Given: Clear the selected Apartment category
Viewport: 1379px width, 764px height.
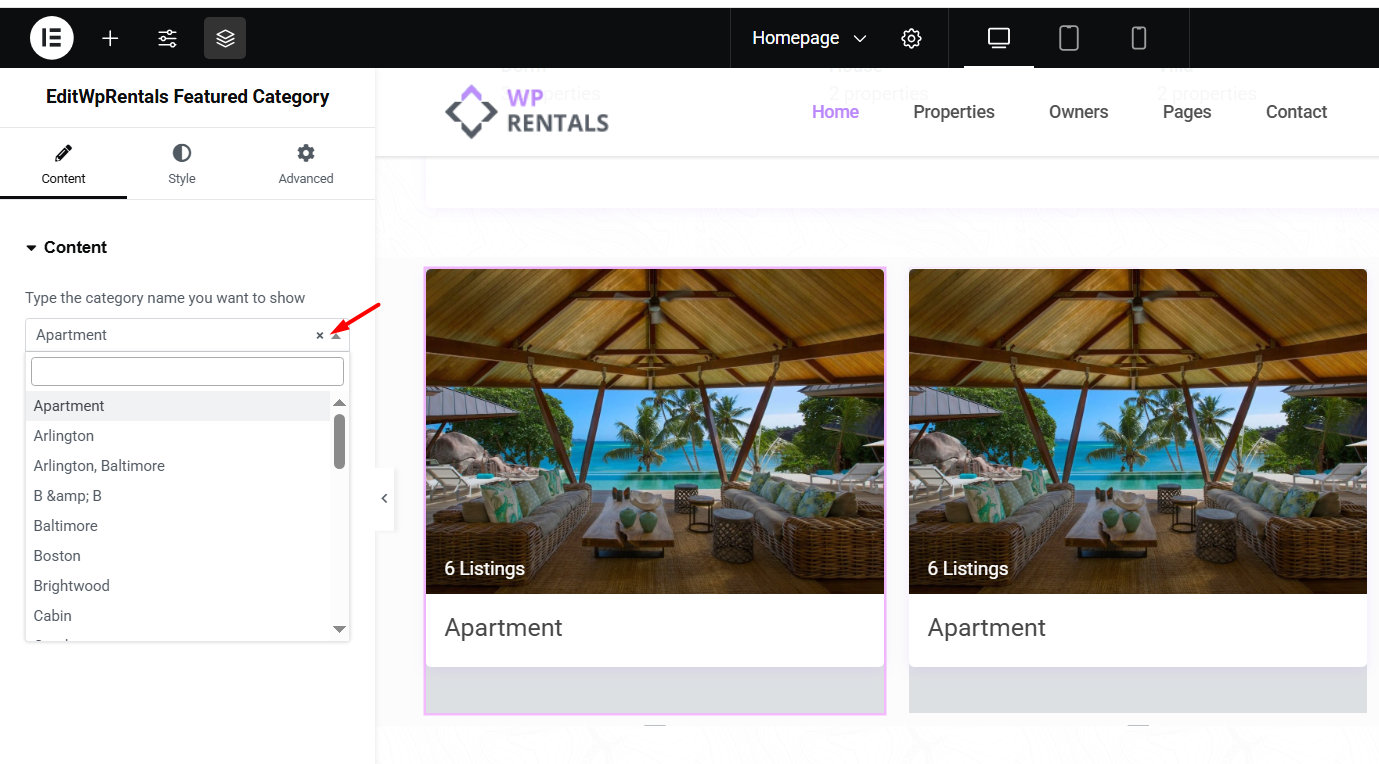Looking at the screenshot, I should point(320,336).
